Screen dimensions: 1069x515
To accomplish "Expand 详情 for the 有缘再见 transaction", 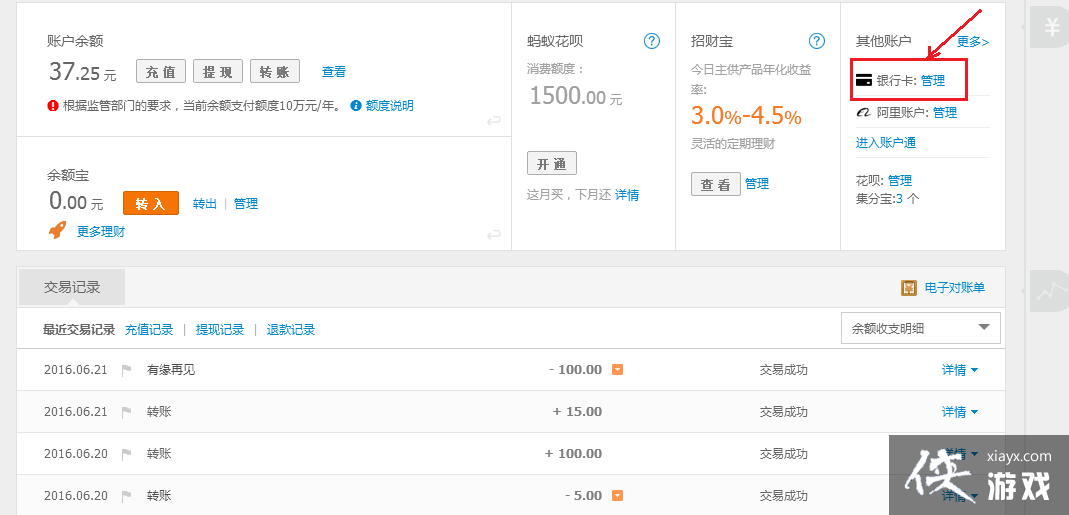I will (960, 370).
